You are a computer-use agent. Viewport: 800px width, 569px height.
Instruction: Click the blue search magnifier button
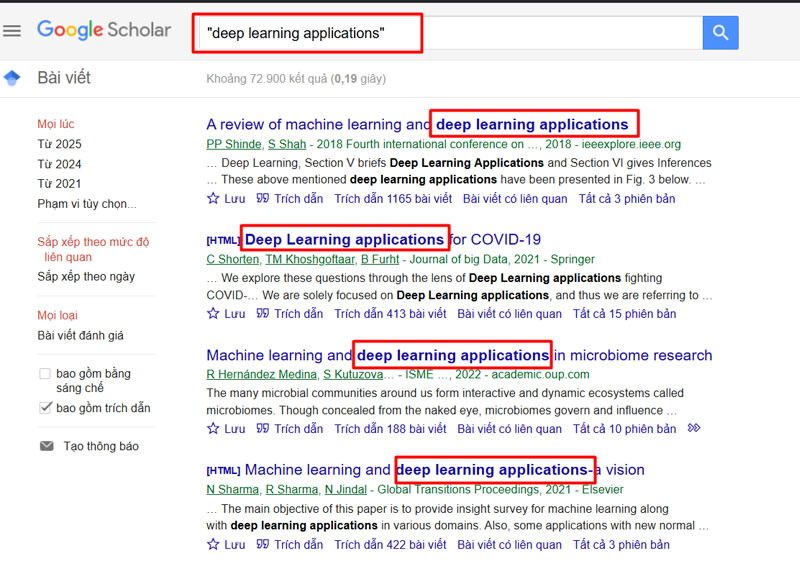(720, 33)
